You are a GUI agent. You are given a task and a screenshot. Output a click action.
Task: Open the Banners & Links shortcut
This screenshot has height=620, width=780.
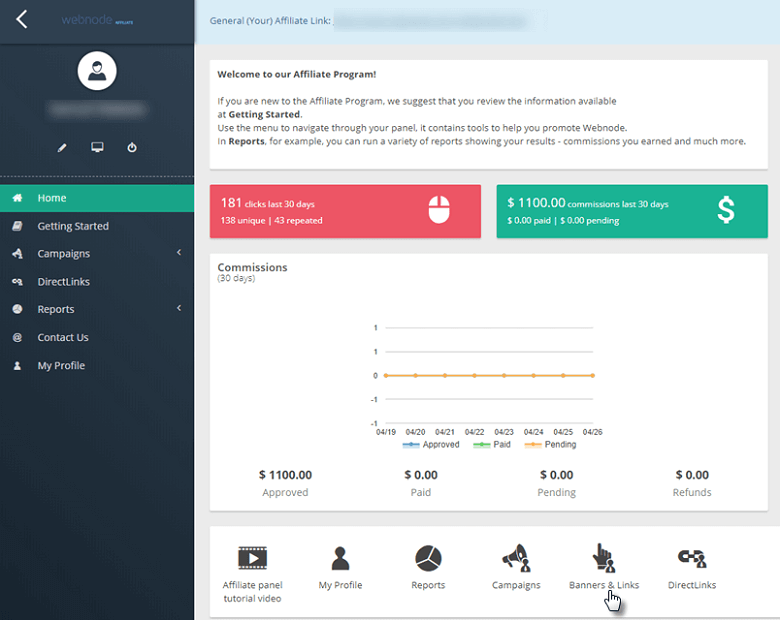click(x=604, y=558)
